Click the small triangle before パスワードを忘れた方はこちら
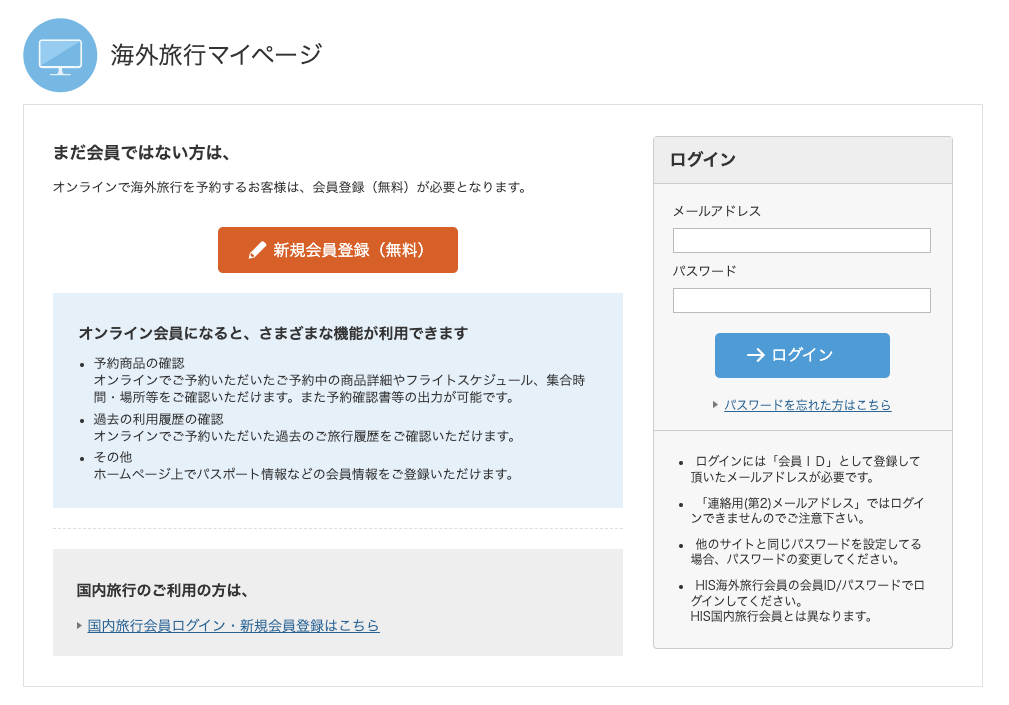 (715, 405)
